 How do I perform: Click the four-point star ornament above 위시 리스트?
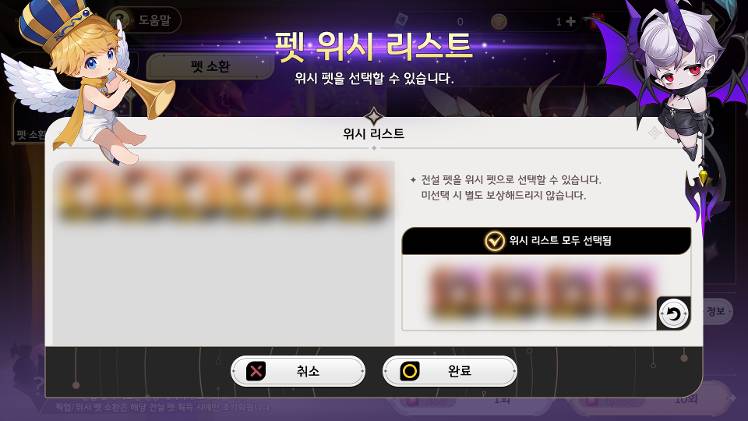tap(374, 116)
